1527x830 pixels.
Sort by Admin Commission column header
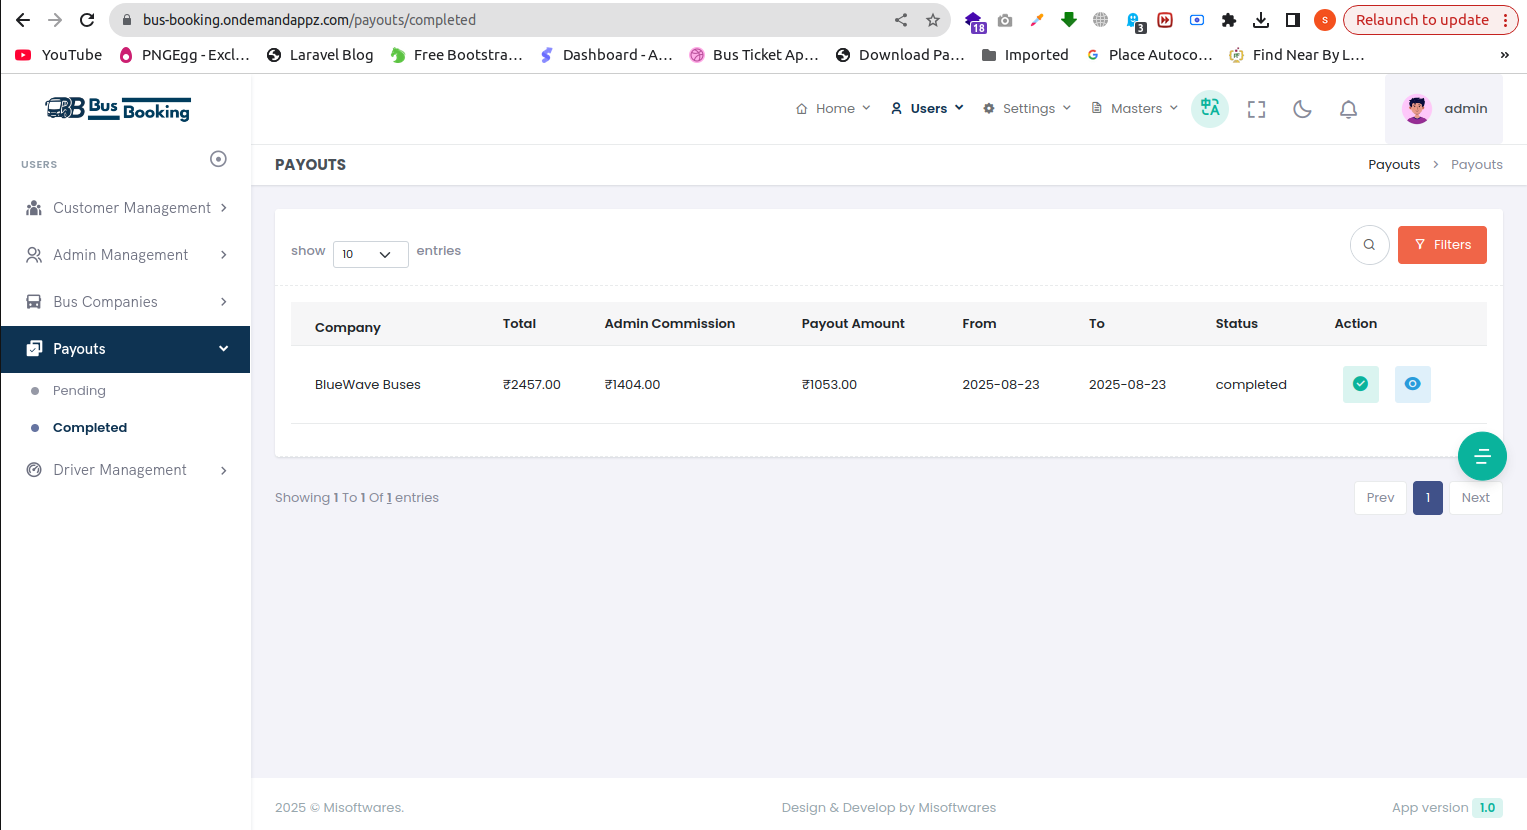tap(670, 324)
